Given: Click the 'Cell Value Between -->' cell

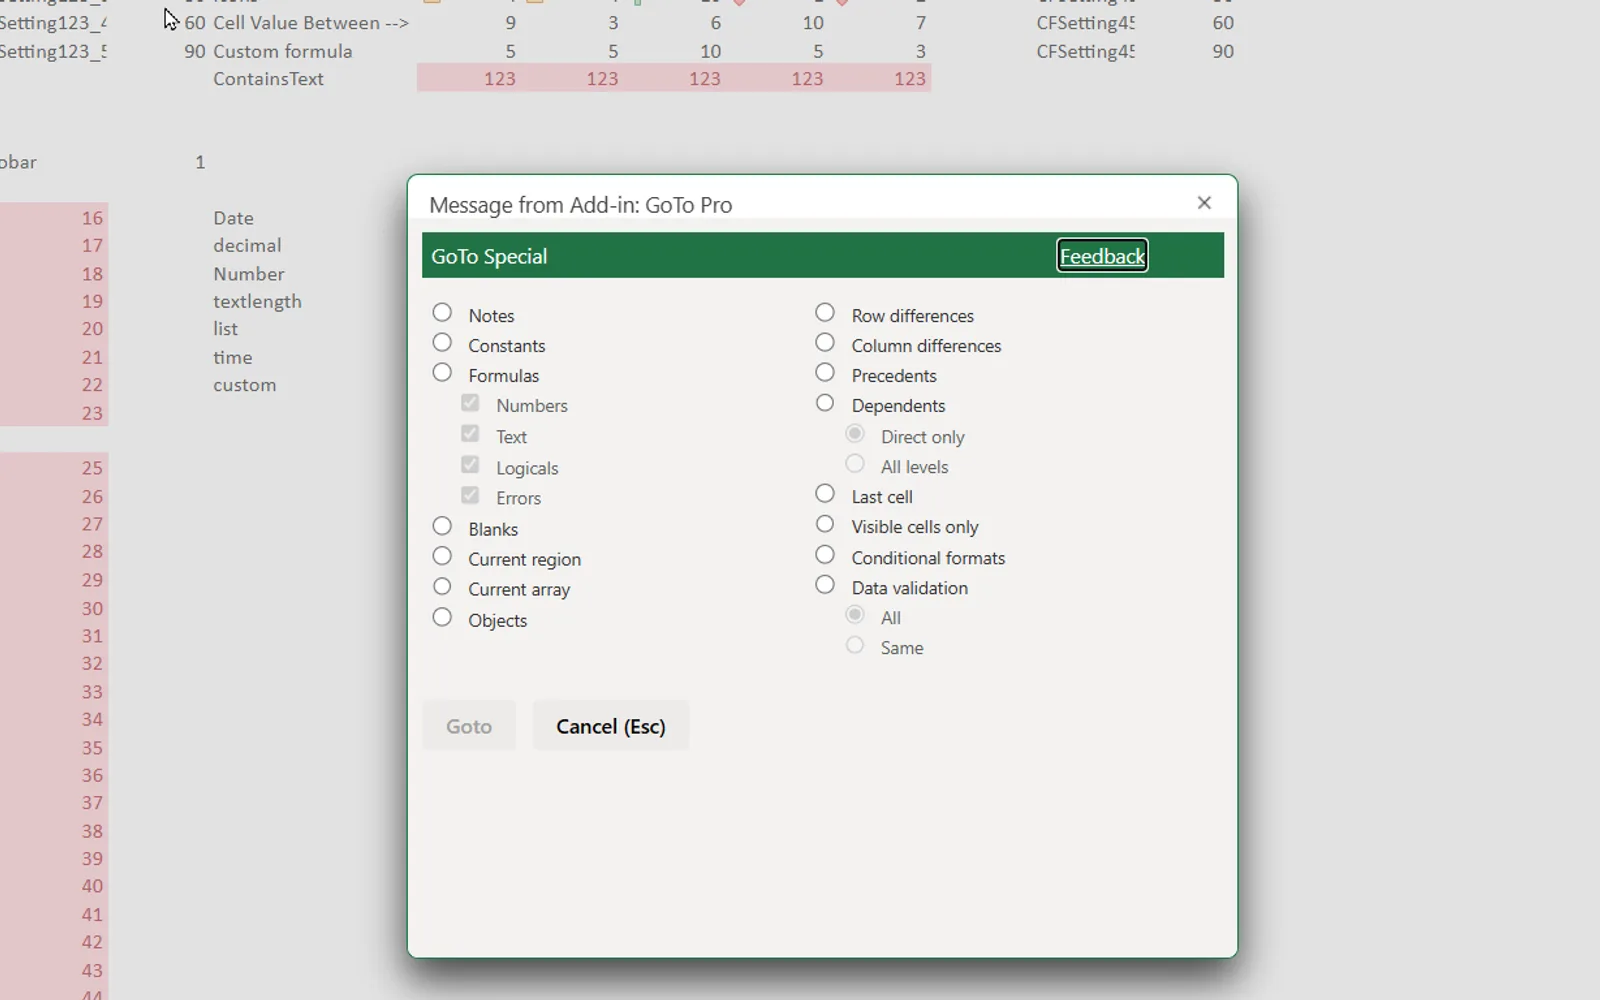Looking at the screenshot, I should [310, 23].
